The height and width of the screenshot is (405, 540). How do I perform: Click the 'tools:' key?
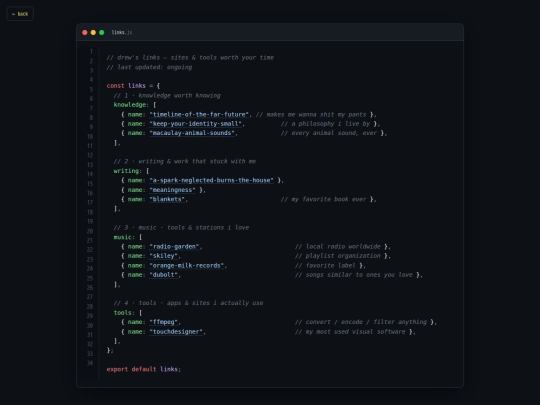(124, 313)
